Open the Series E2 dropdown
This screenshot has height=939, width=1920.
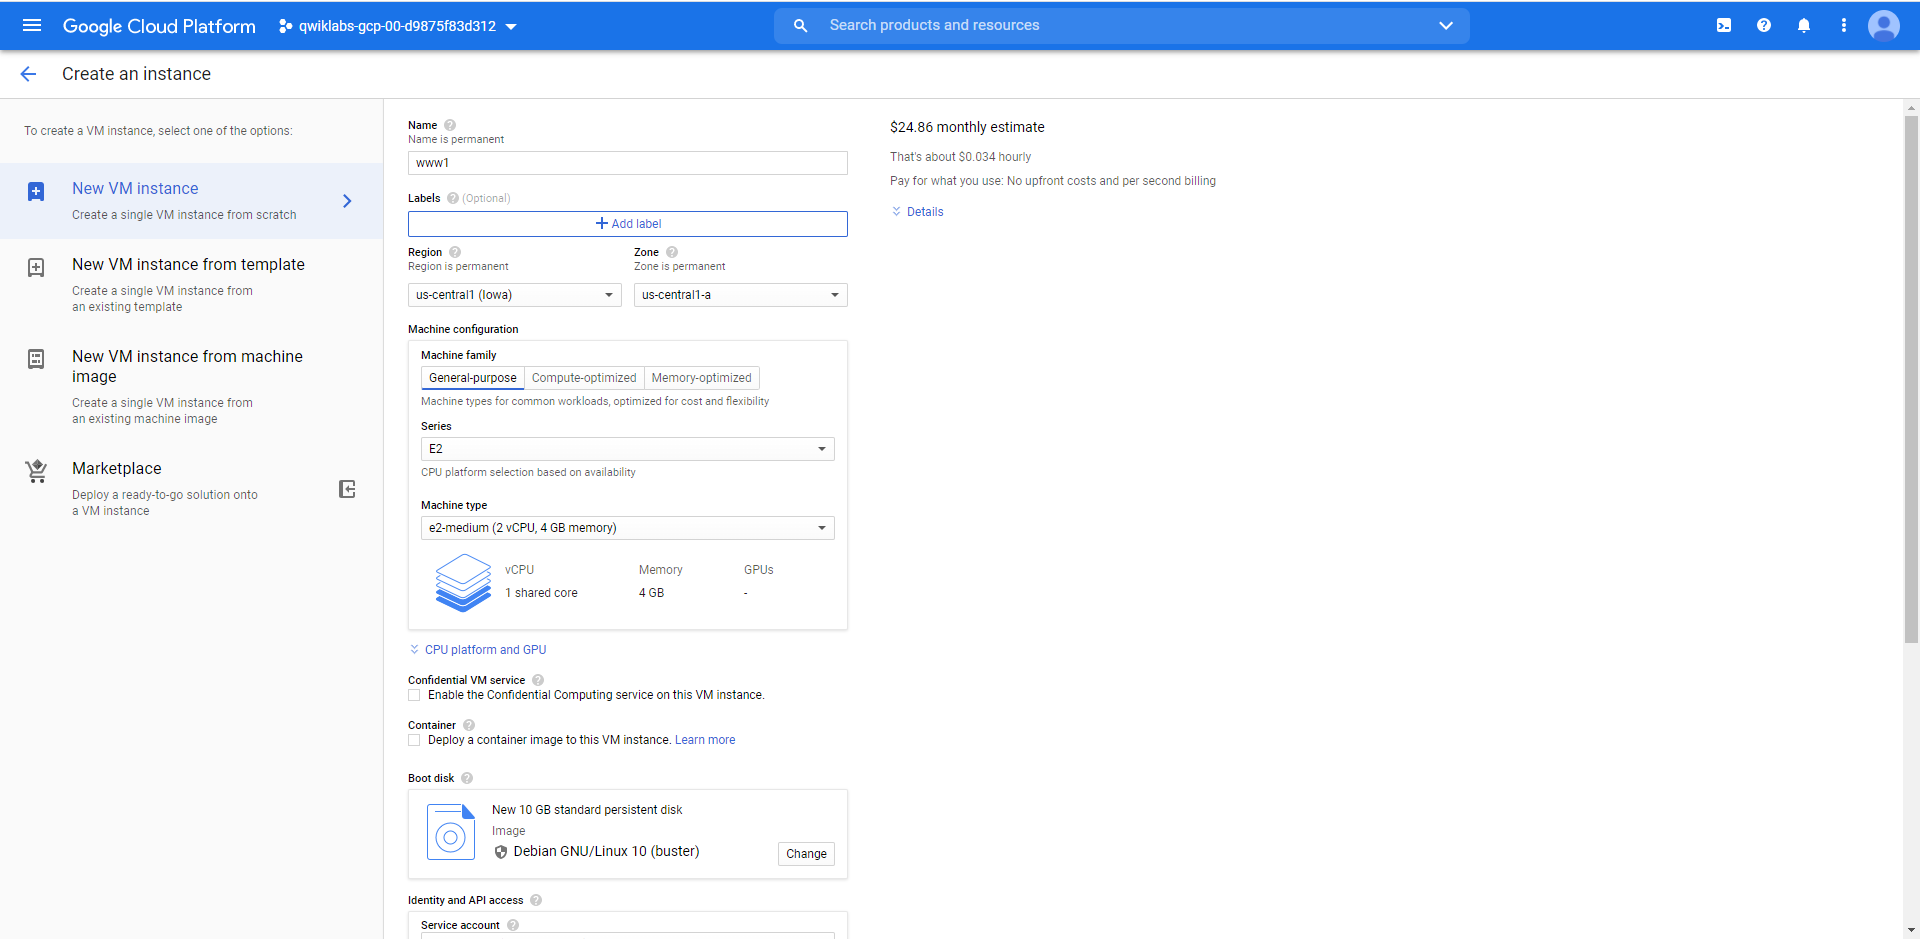628,449
